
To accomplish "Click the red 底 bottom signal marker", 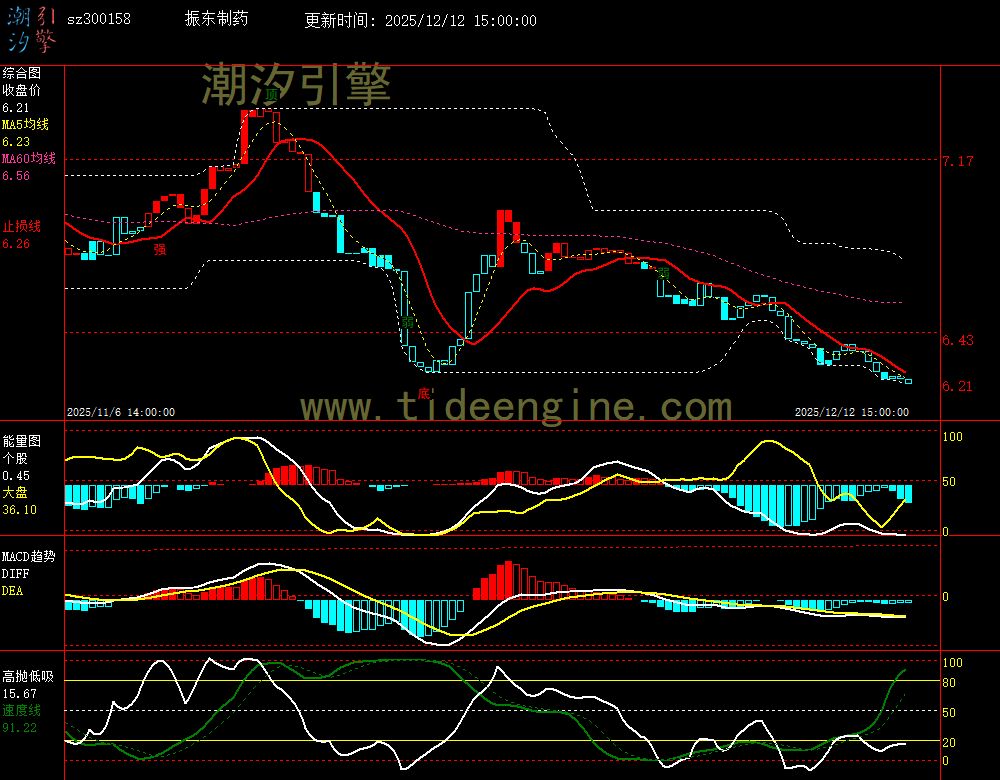I will tap(424, 392).
